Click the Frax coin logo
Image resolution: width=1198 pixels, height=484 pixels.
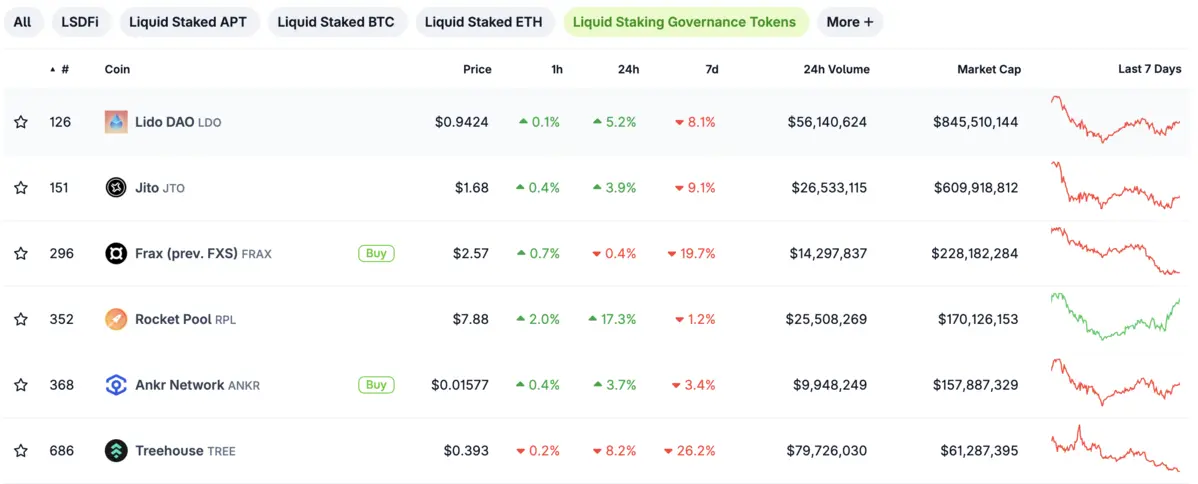tap(116, 254)
